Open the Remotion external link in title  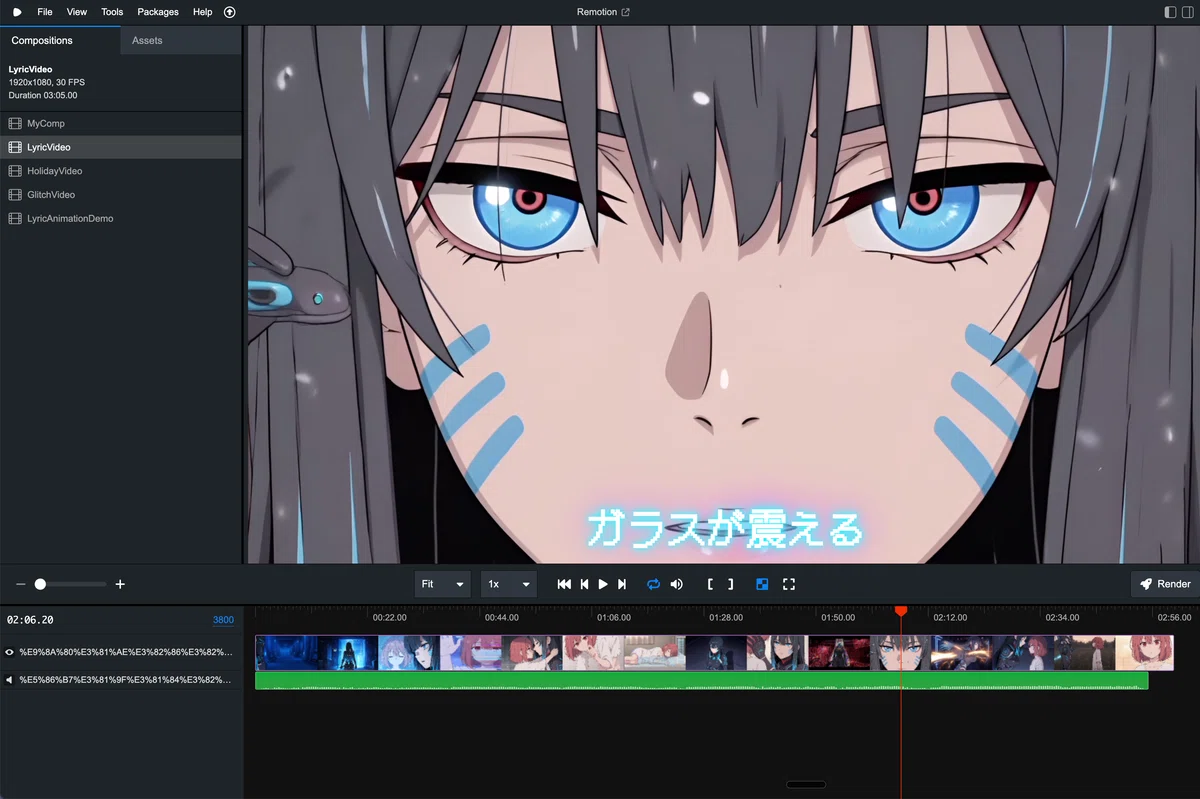(x=603, y=12)
